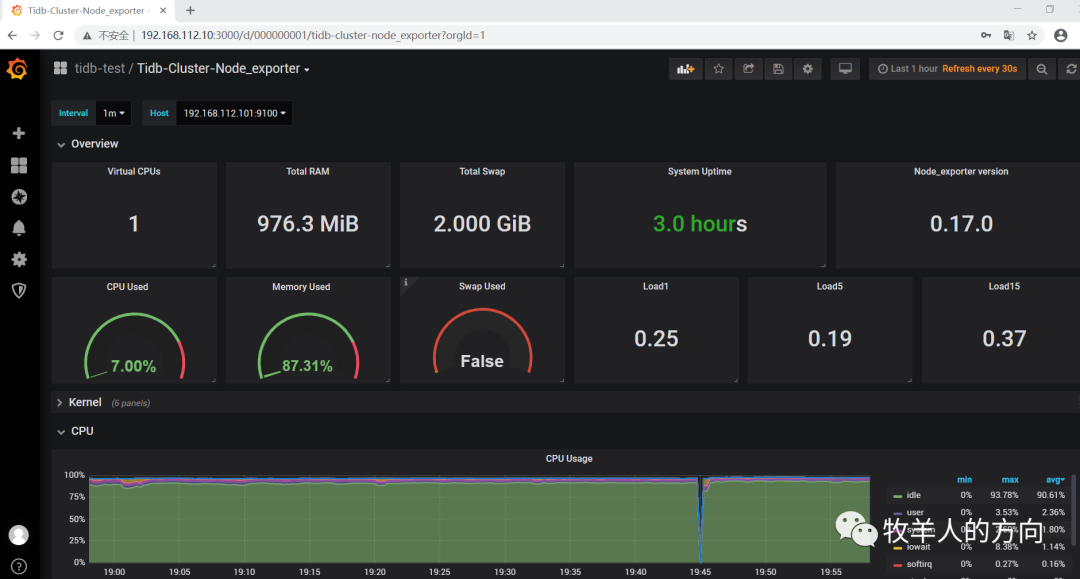The width and height of the screenshot is (1080, 579).
Task: Expand the collapsed Kernel row
Action: (x=85, y=402)
